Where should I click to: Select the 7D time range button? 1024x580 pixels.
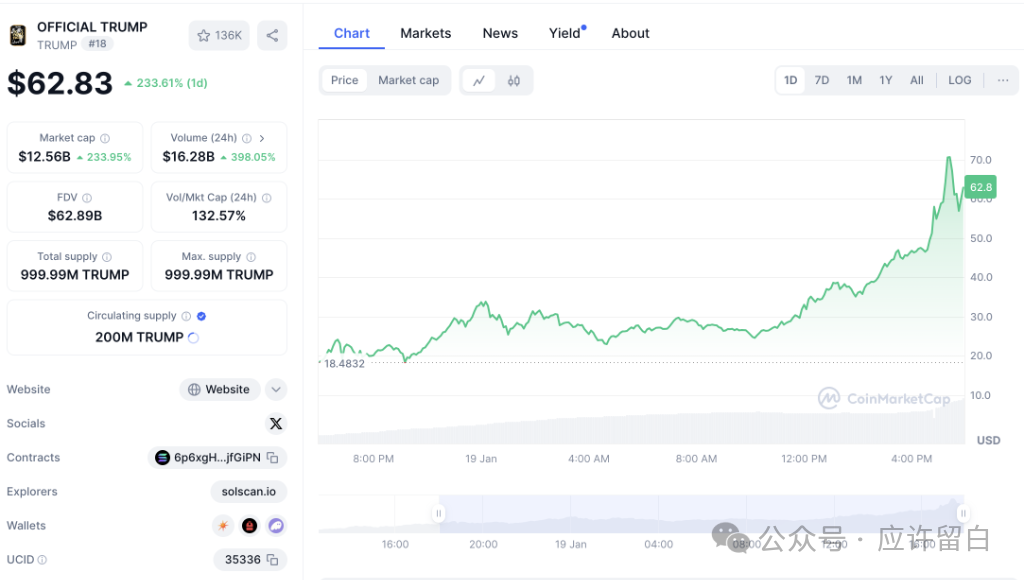(x=822, y=80)
